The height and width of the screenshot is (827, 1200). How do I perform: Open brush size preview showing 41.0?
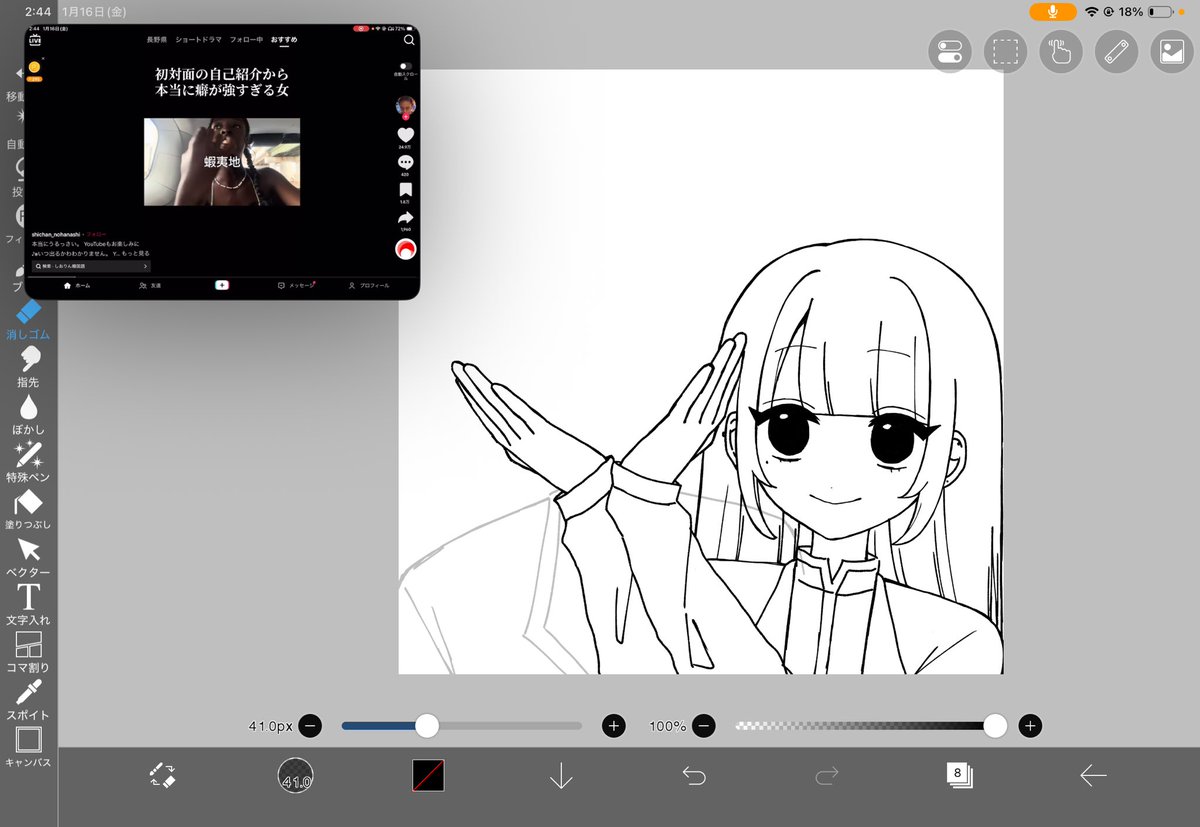295,775
